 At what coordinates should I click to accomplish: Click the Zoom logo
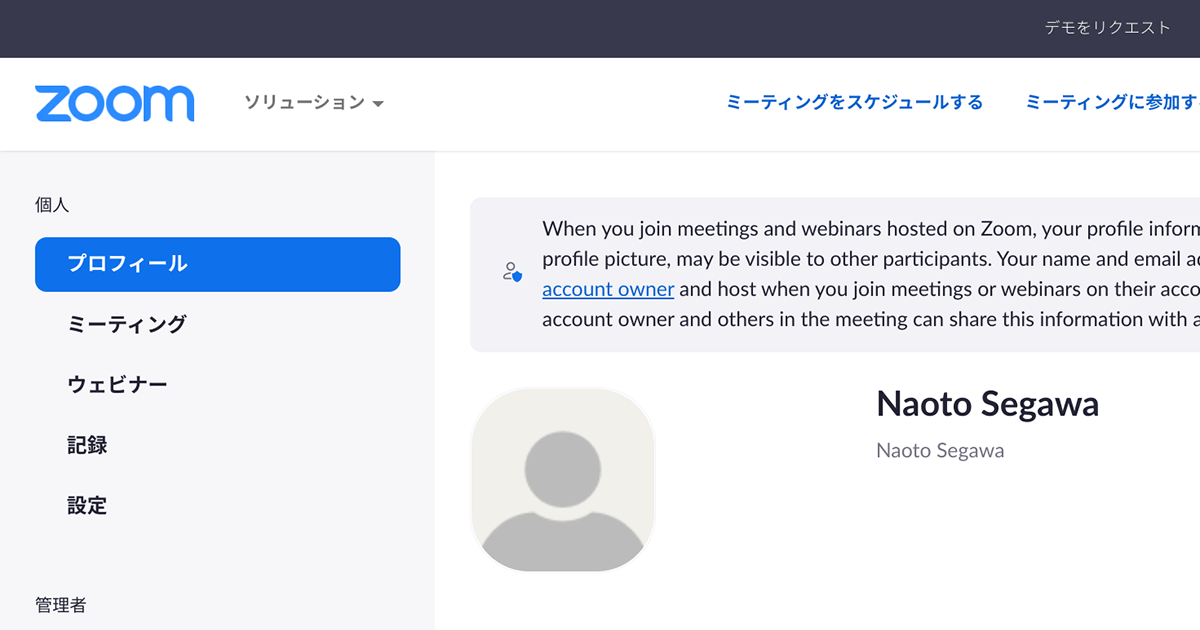coord(115,104)
